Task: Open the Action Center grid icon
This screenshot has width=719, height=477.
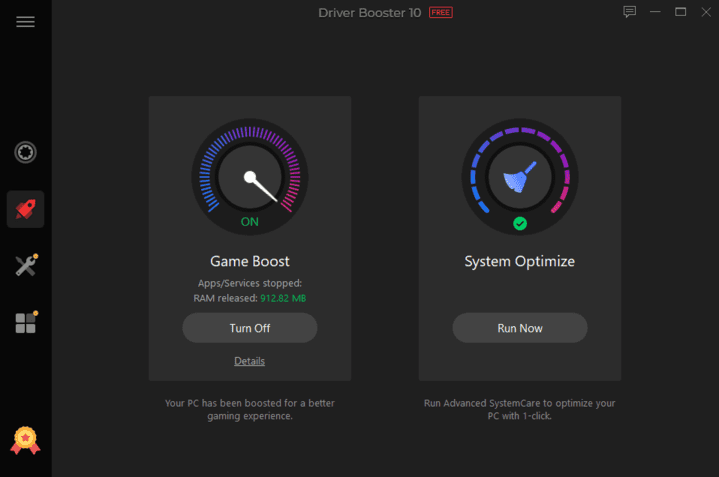Action: tap(26, 322)
